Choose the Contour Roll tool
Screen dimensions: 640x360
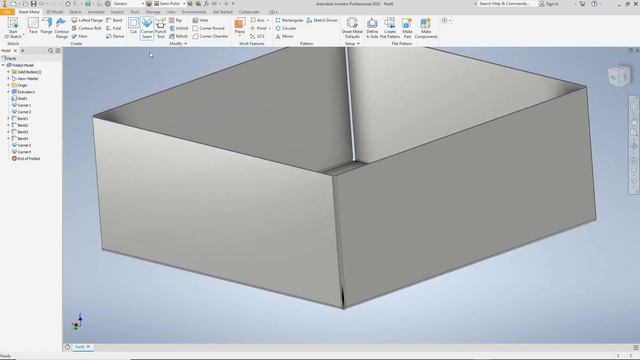click(86, 28)
